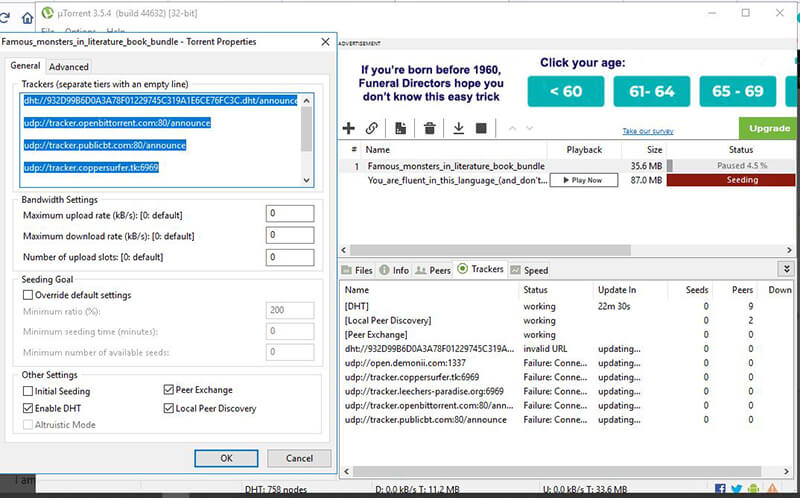Select Famous_monsters_in_literature_book_bundle torrent row
800x498 pixels.
(567, 166)
